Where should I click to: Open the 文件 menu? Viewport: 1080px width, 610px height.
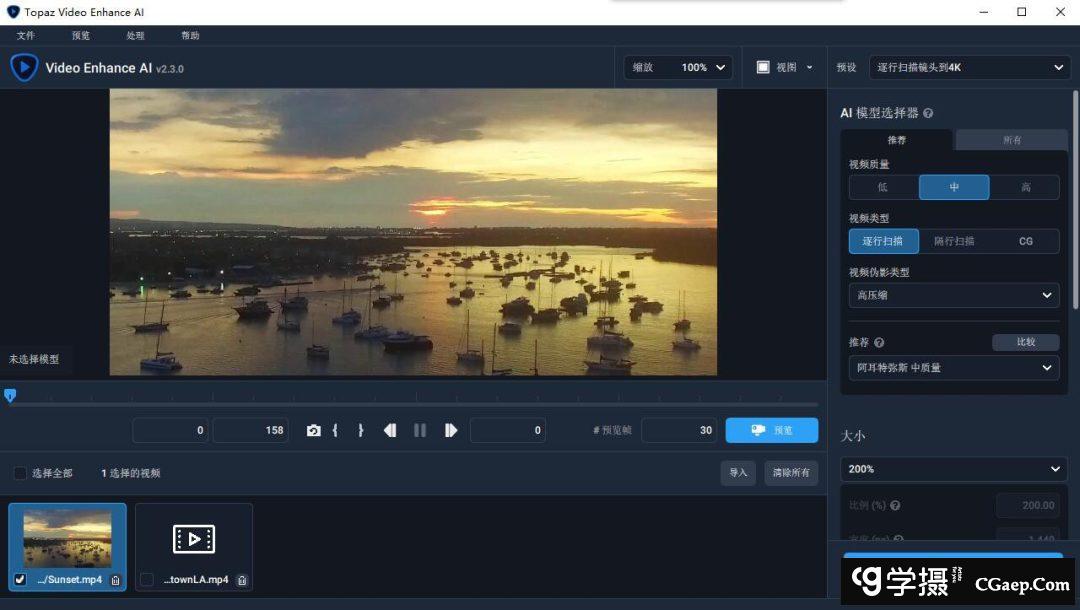(26, 36)
